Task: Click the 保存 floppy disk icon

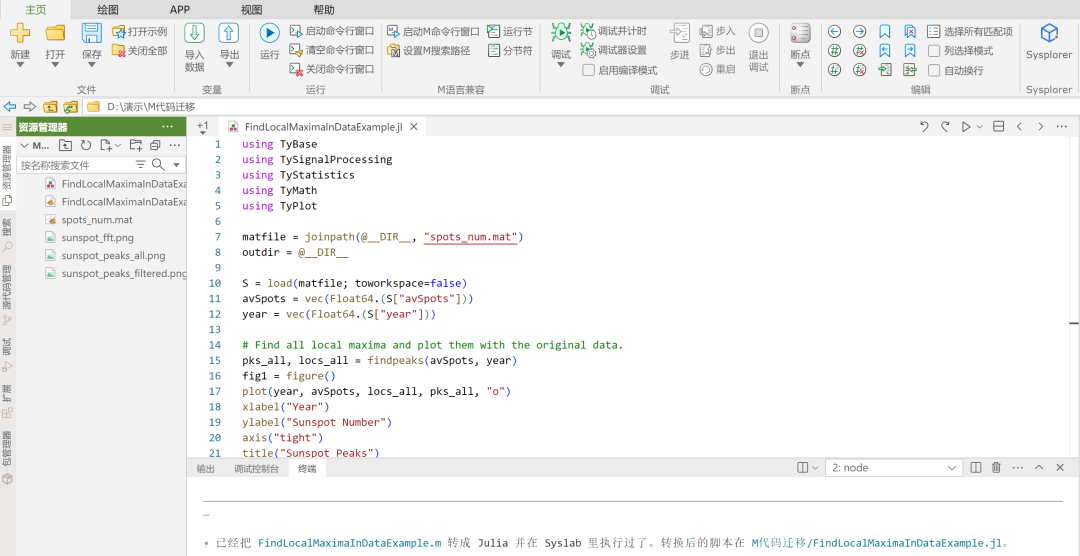Action: tap(91, 32)
